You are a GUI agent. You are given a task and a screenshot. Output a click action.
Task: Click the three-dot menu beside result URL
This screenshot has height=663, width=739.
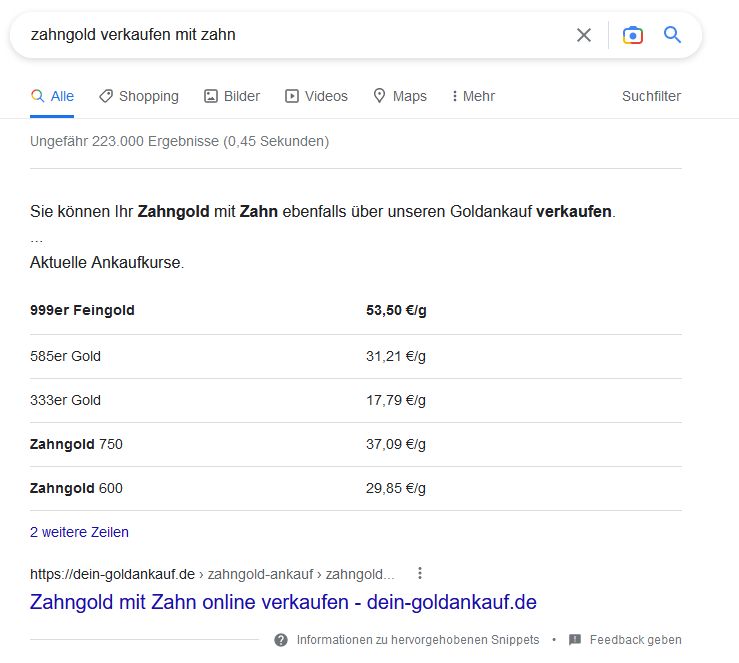pos(420,573)
